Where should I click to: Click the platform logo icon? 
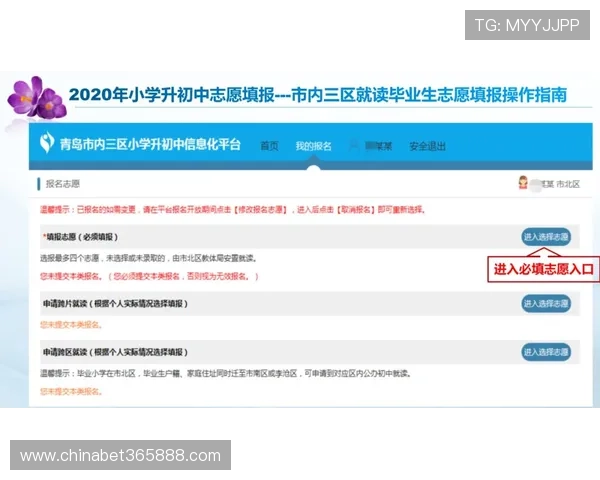tap(47, 142)
